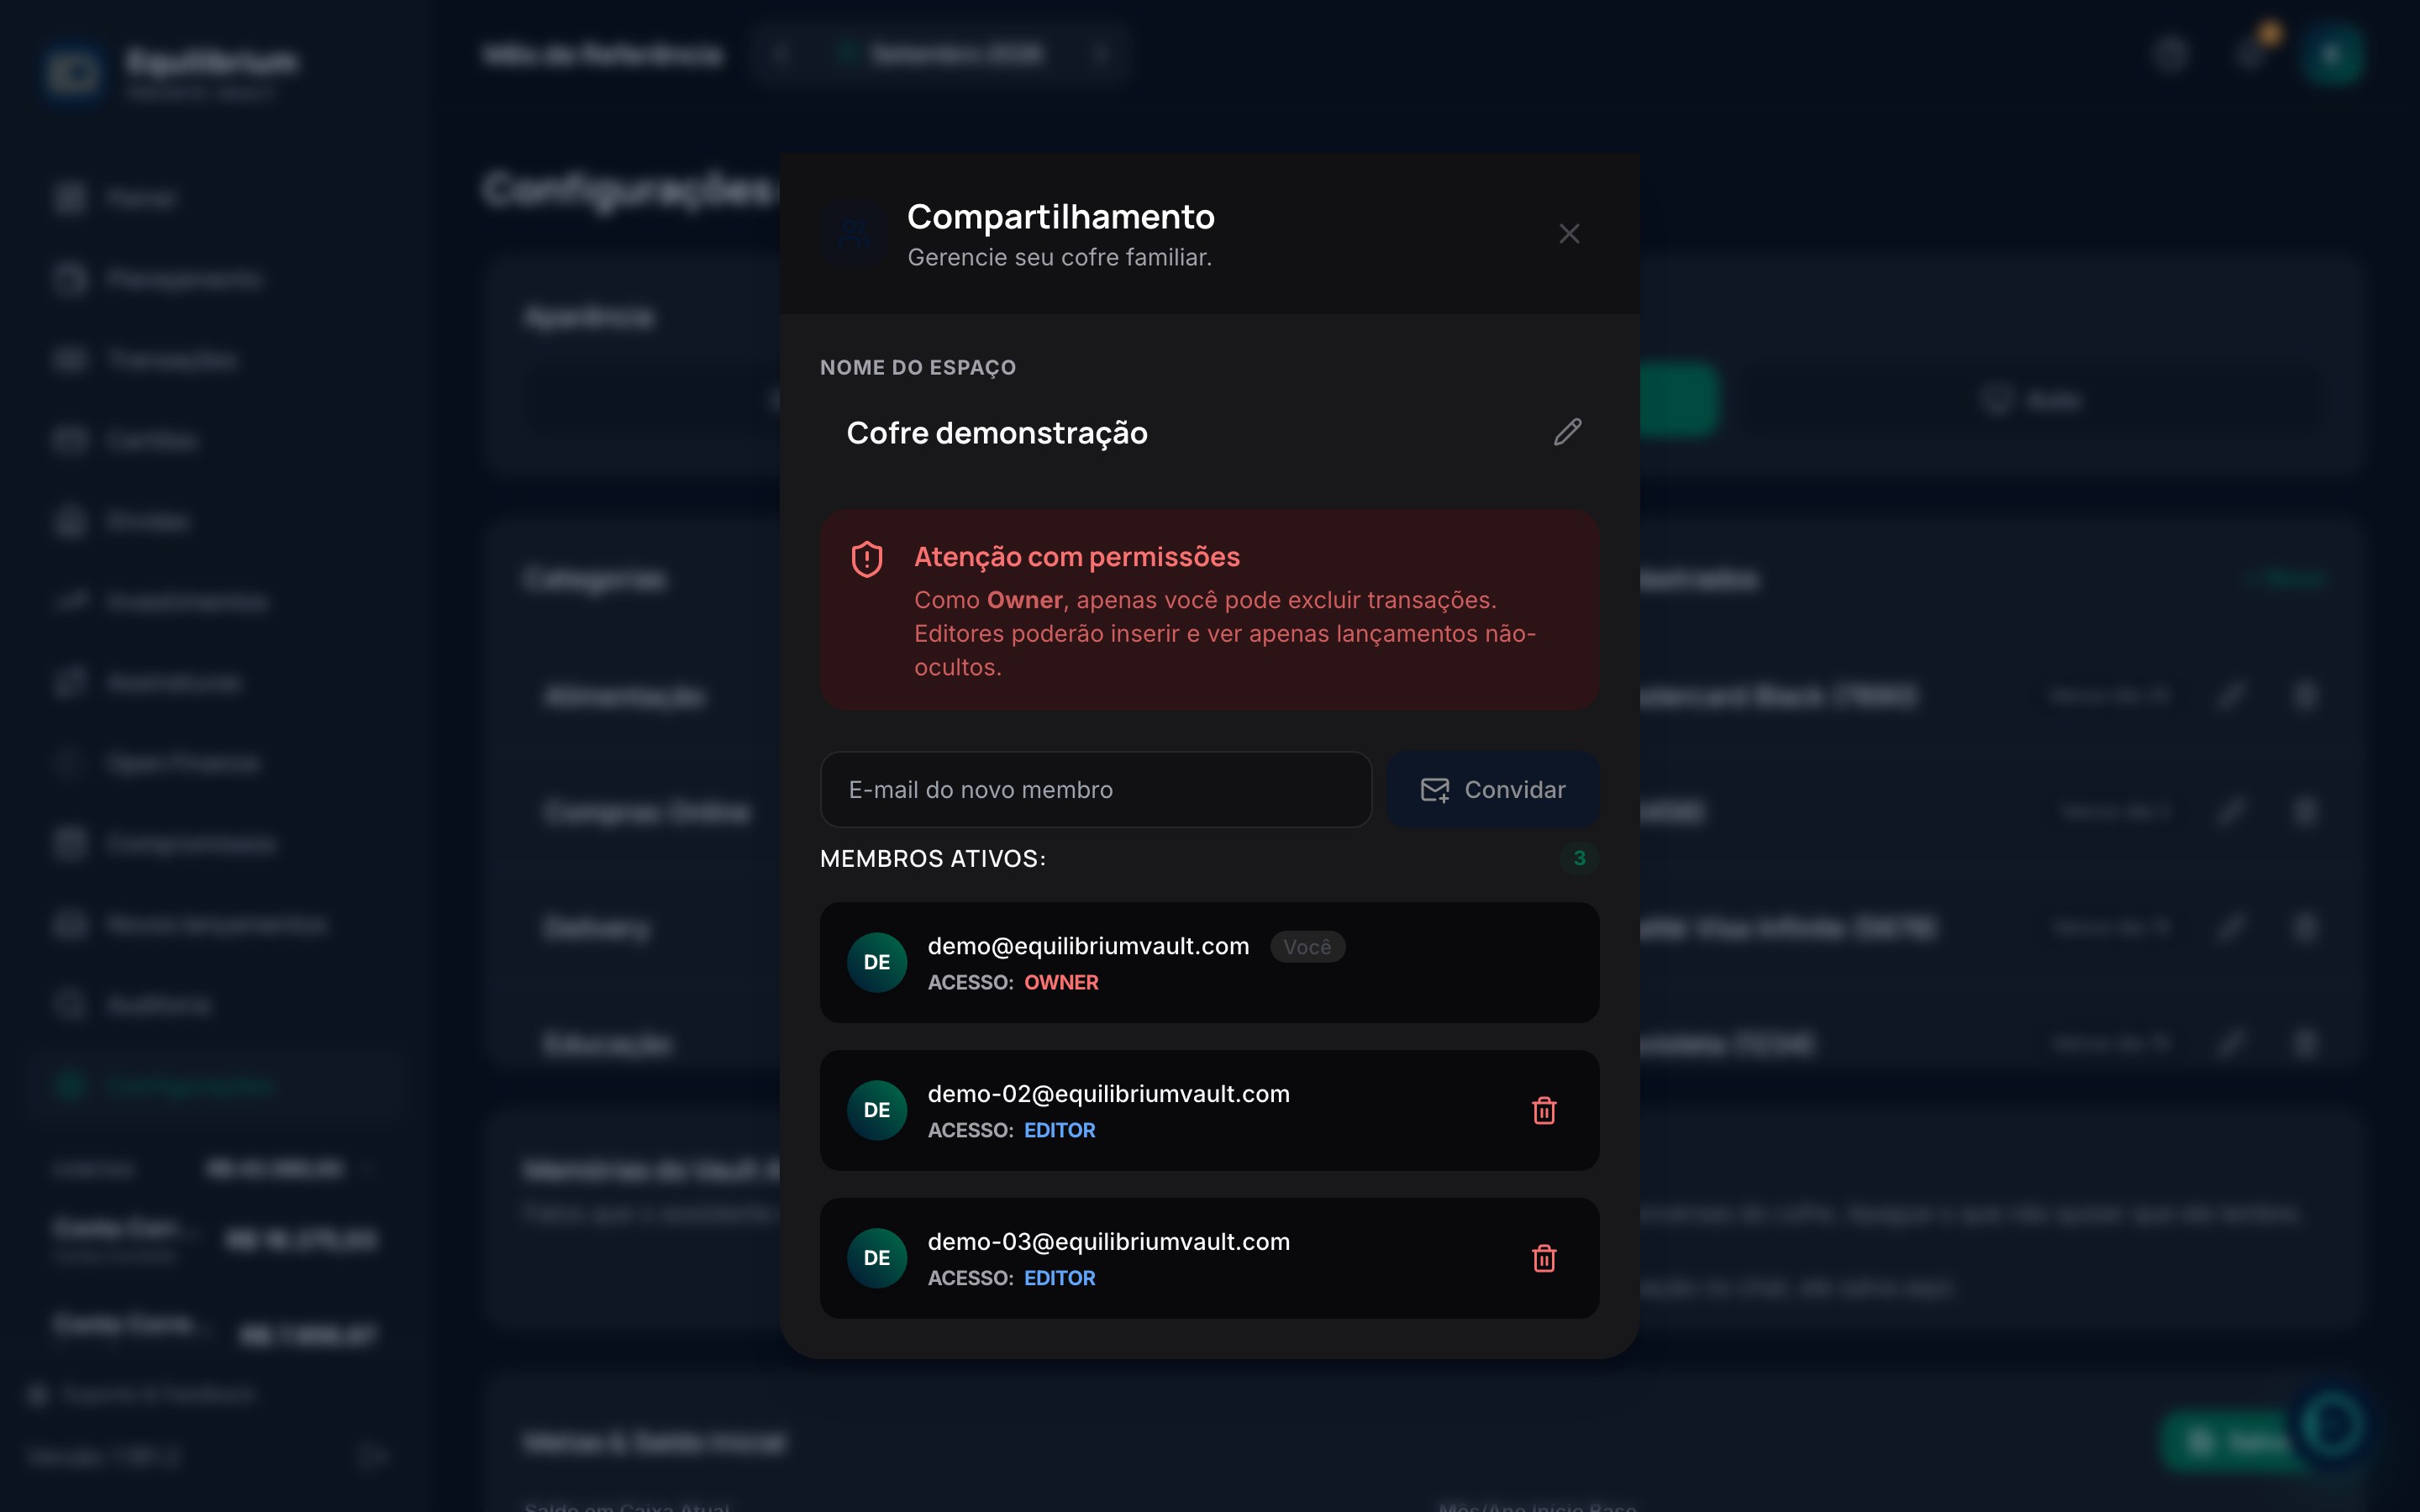Click the bold word "Owner" in the warning
2420x1512 pixels.
coord(1024,600)
